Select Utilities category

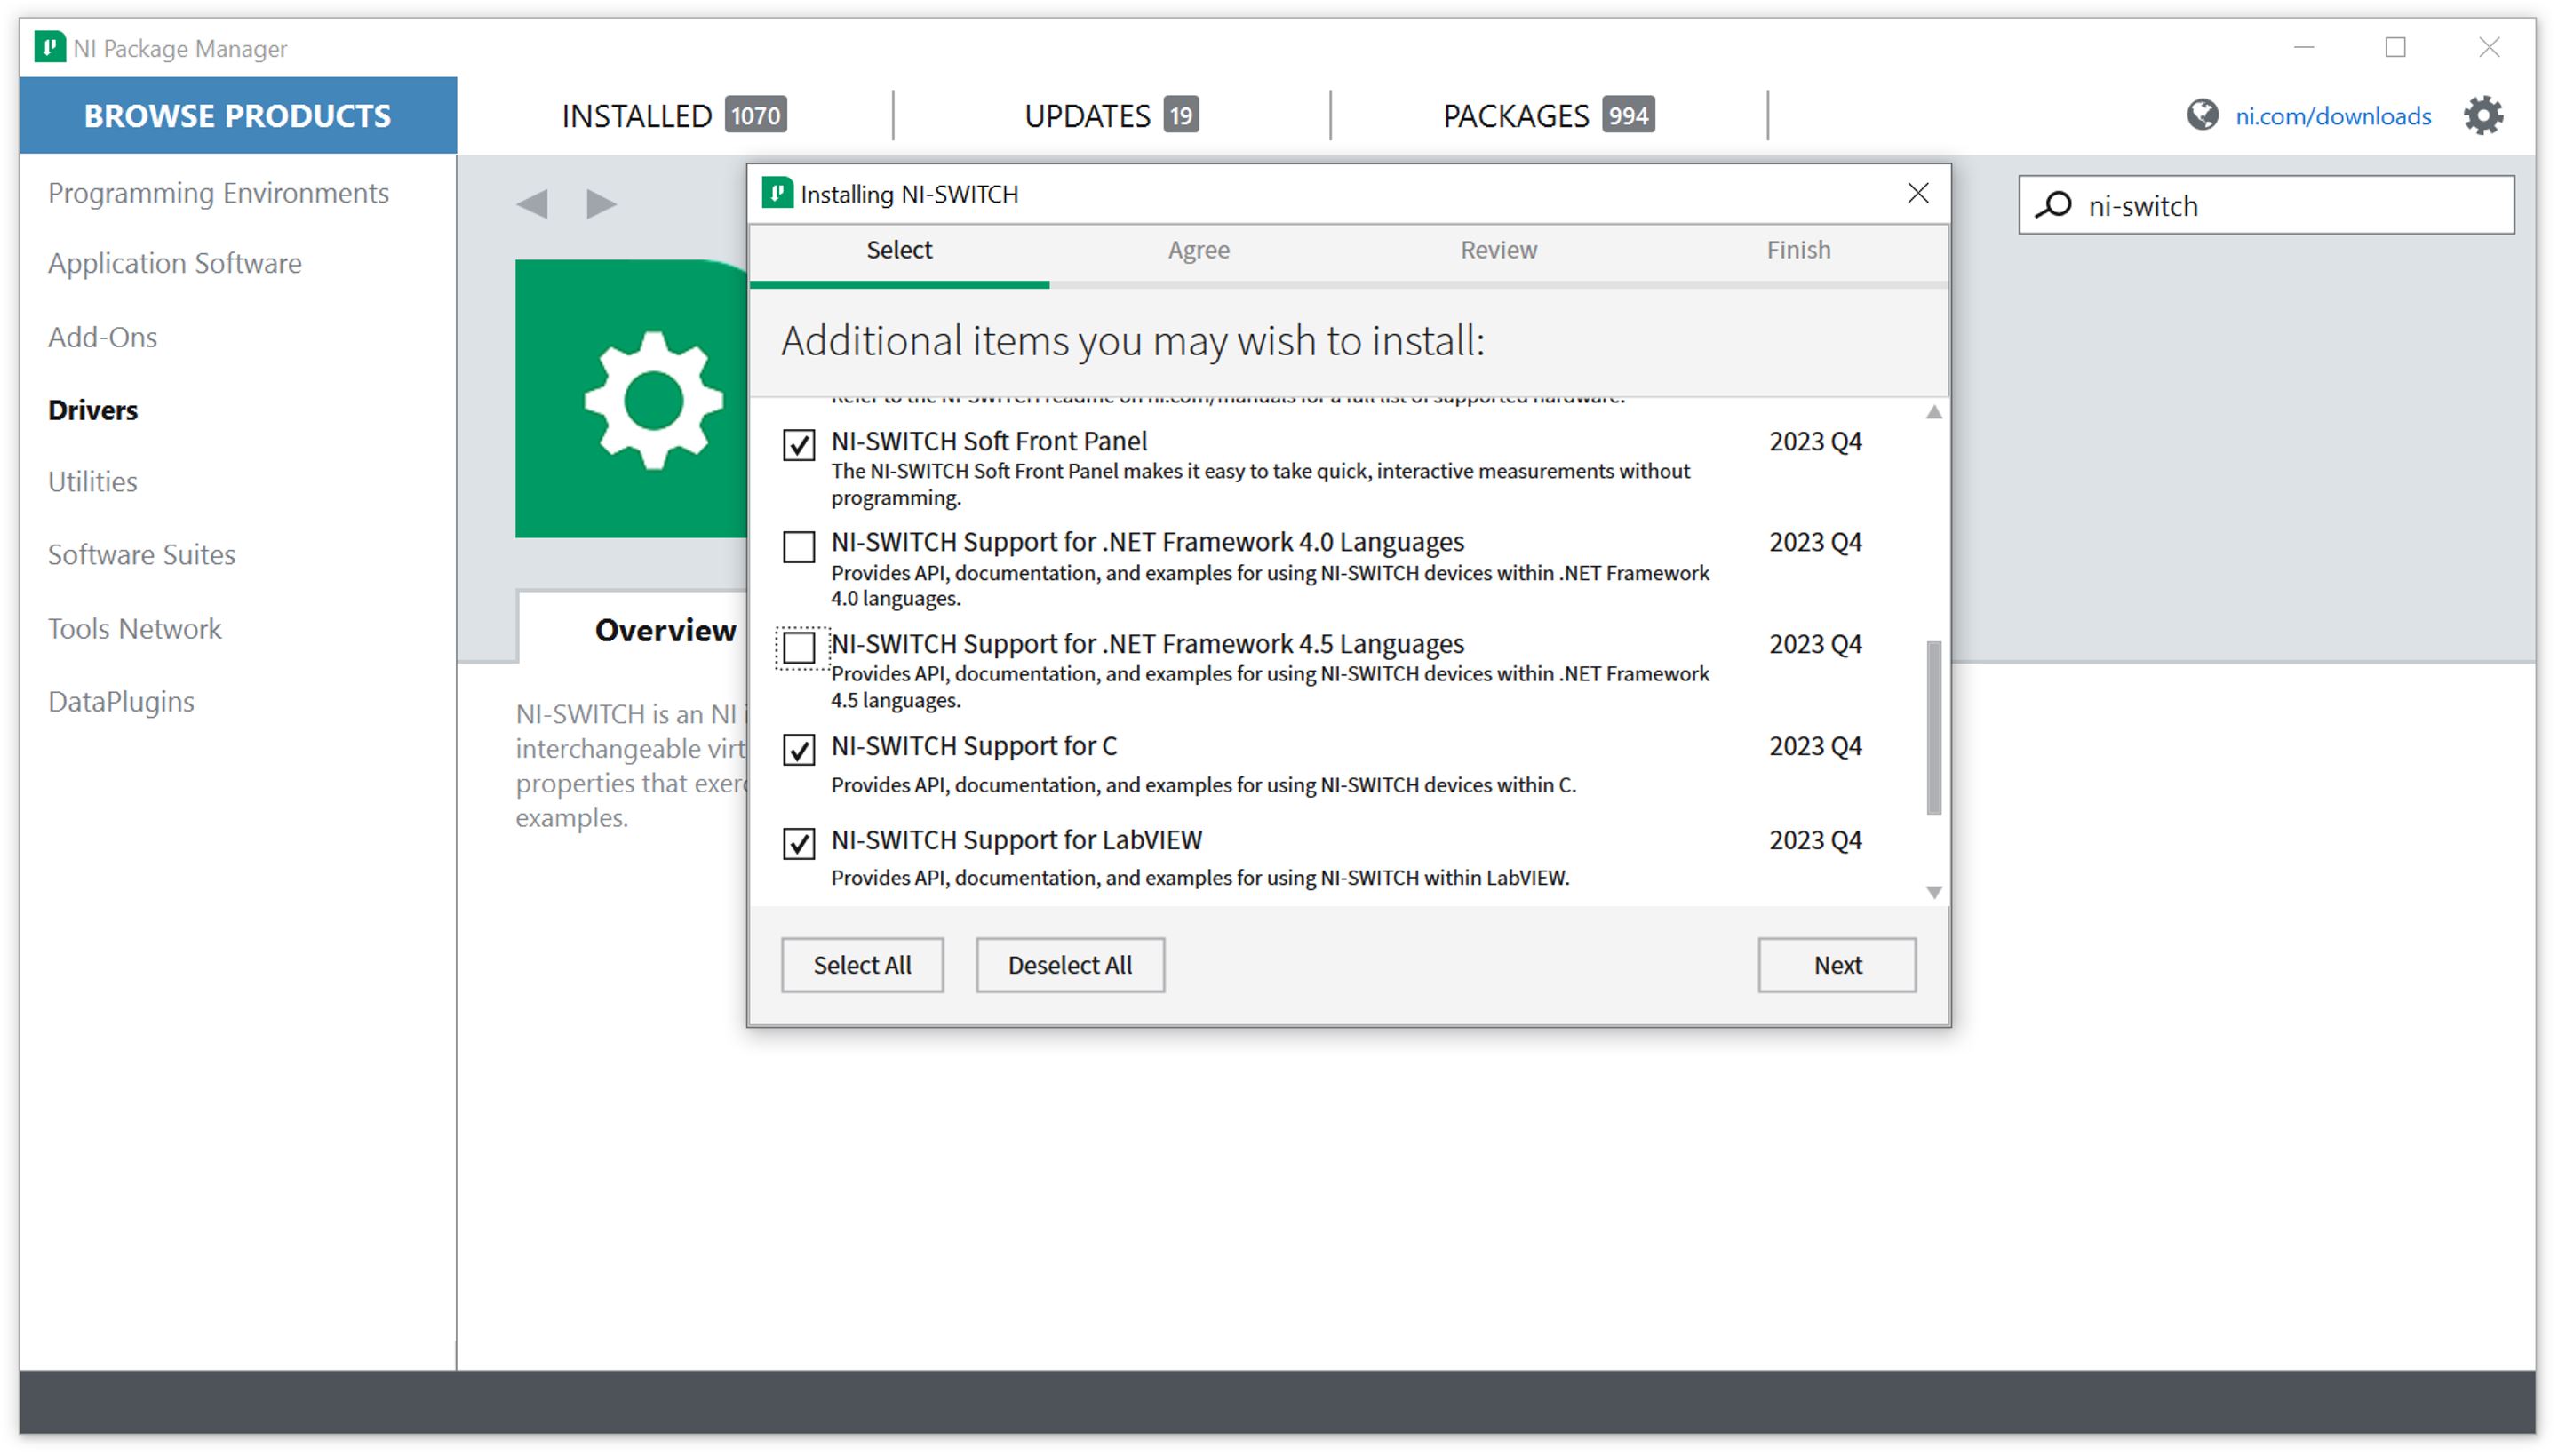point(93,482)
